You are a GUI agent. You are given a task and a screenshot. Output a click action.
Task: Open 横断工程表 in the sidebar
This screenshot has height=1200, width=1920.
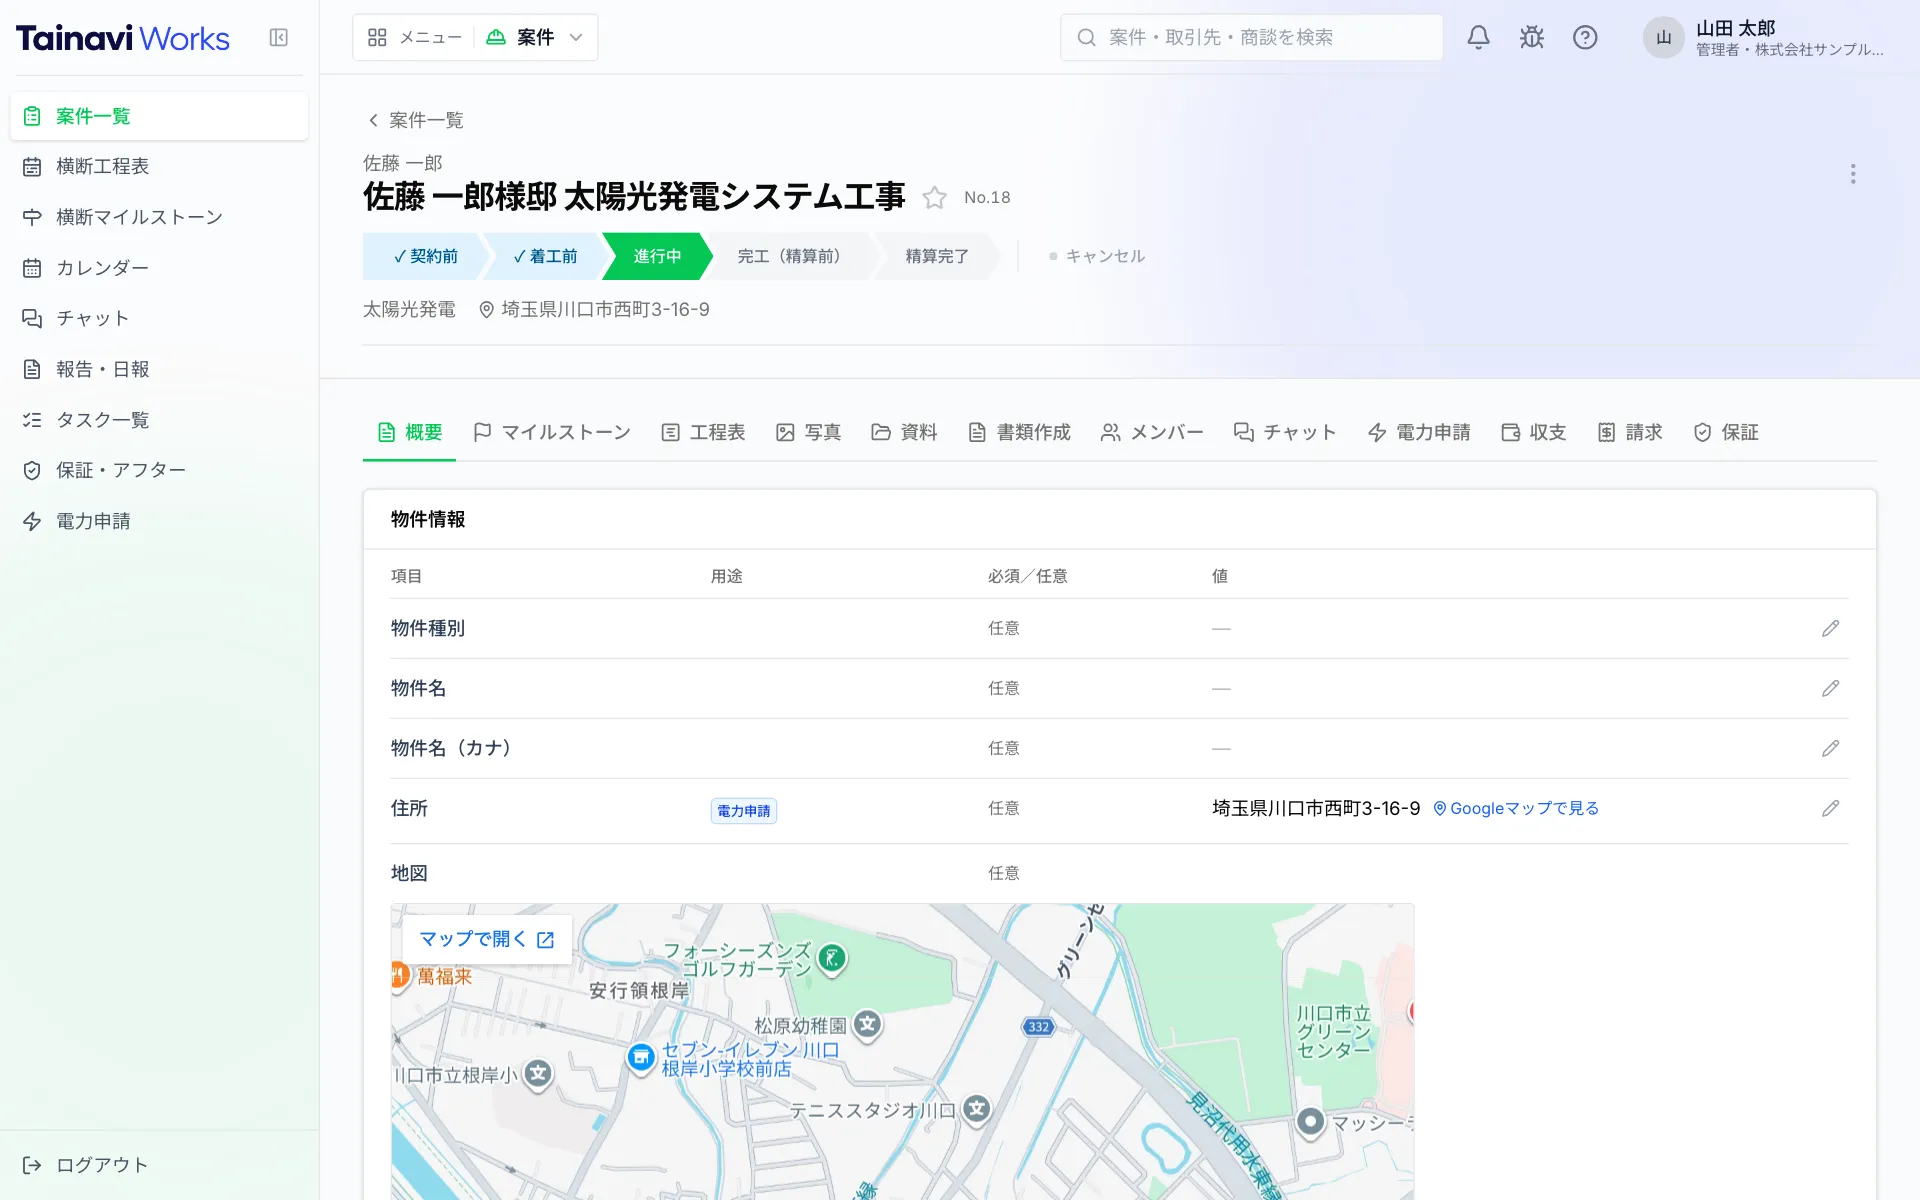tap(159, 167)
